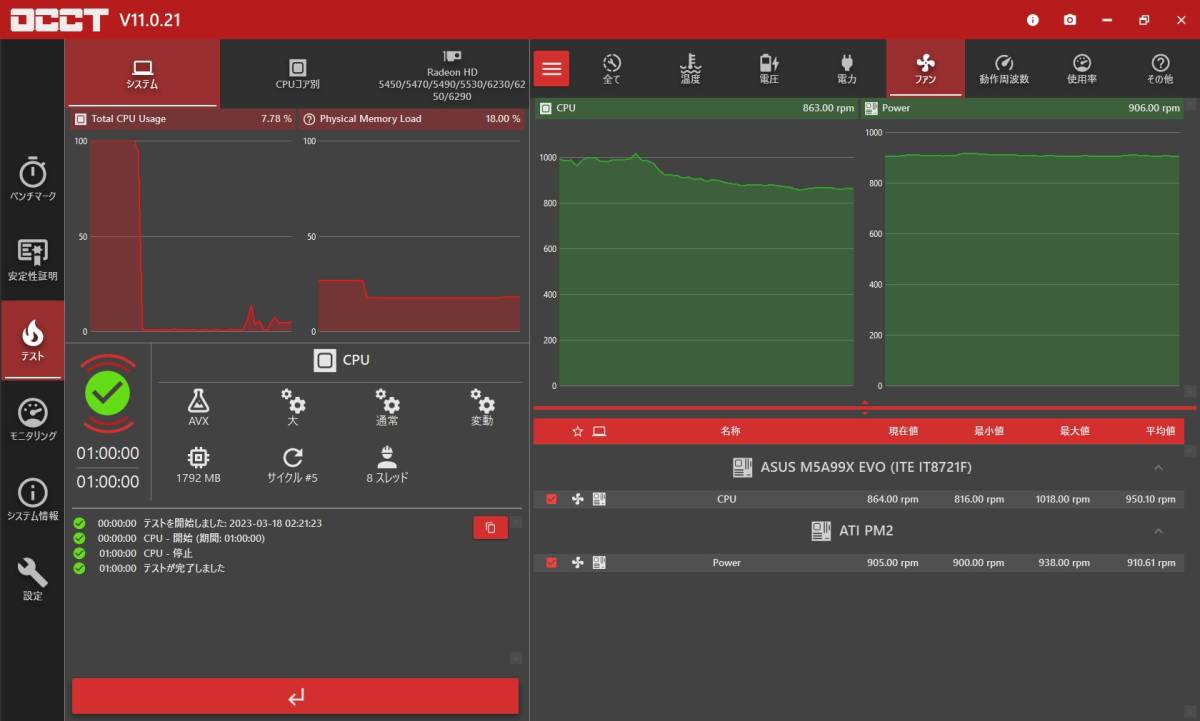The height and width of the screenshot is (721, 1200).
Task: Switch to the 全て sensor tab
Action: [x=612, y=68]
